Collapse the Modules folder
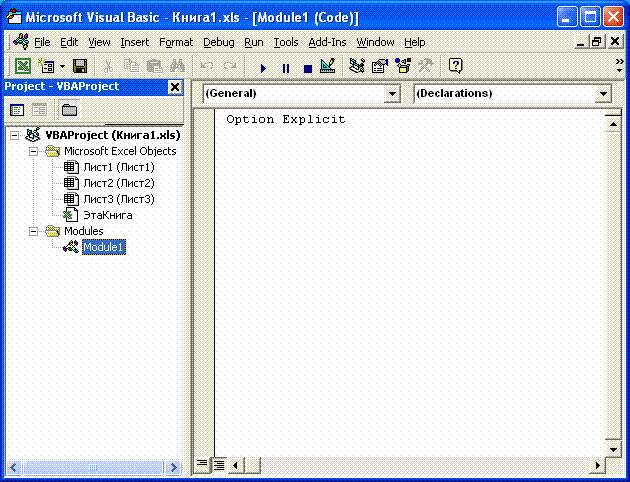Viewport: 630px width, 482px height. (x=33, y=231)
